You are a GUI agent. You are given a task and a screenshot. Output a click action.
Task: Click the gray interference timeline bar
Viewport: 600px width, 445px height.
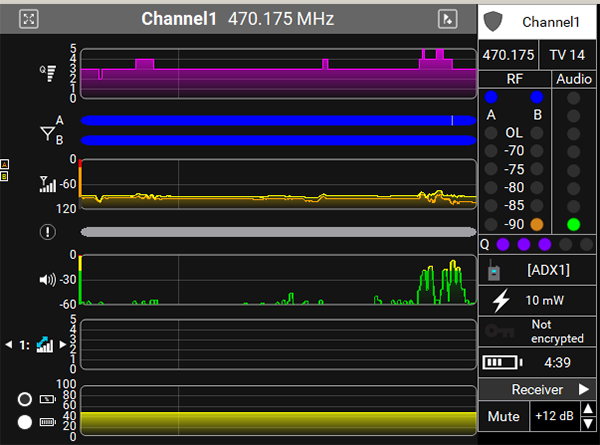point(279,232)
